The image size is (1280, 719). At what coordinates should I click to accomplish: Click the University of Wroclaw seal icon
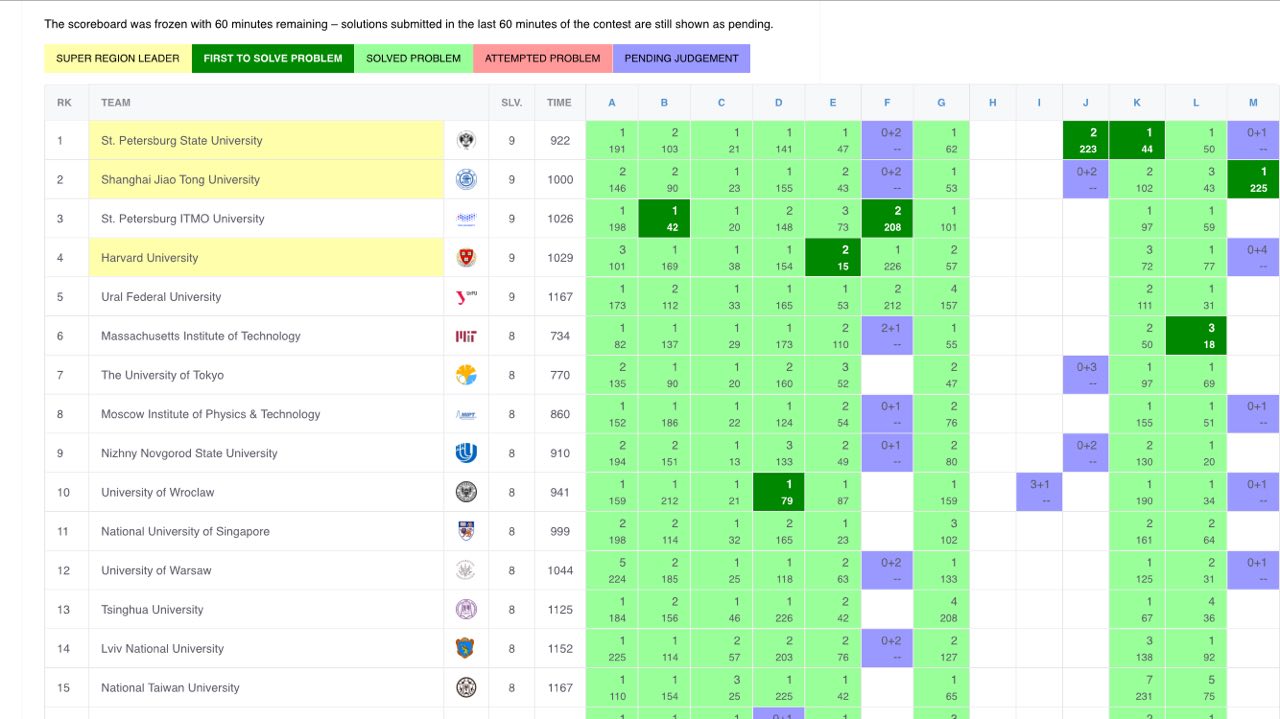(466, 492)
